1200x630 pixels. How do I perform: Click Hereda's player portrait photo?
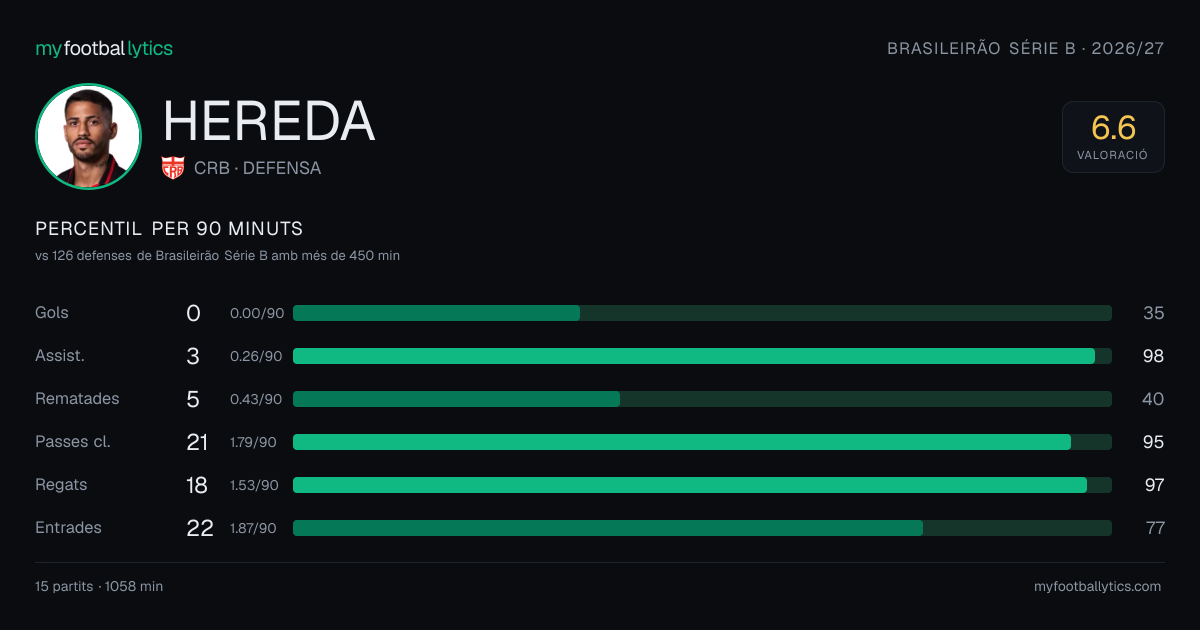[88, 136]
